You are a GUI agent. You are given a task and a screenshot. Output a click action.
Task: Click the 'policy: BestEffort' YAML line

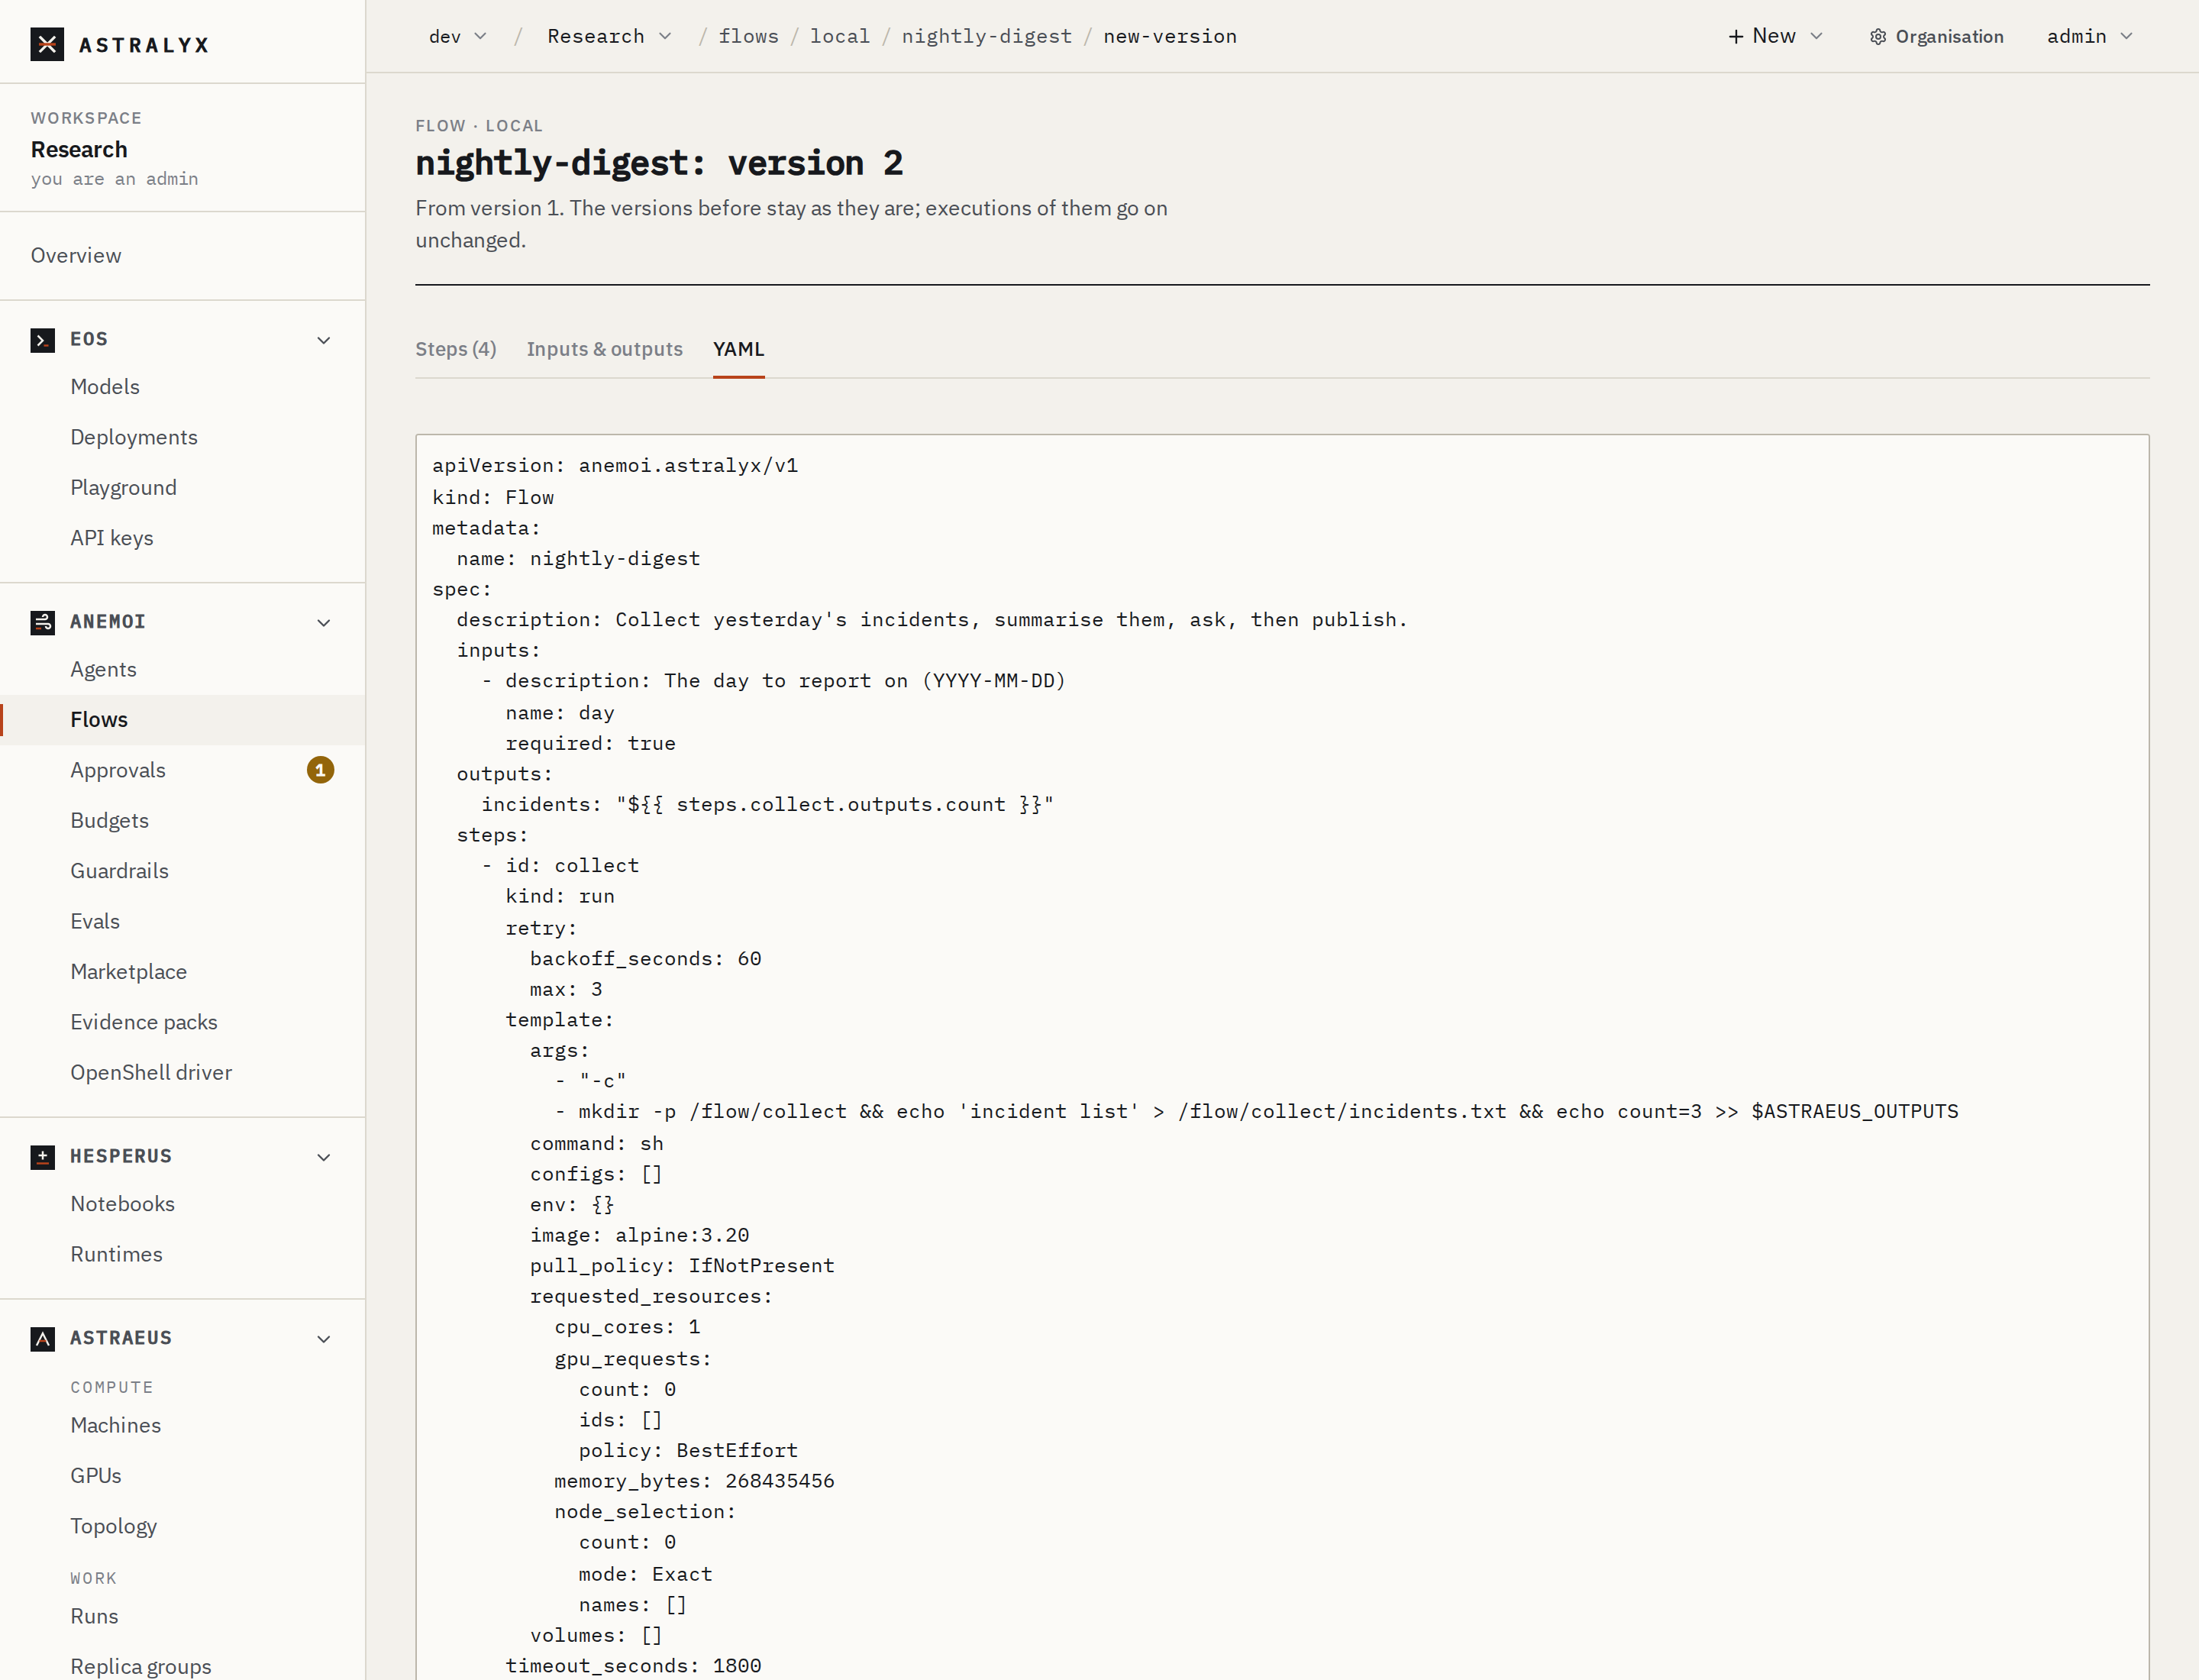tap(688, 1451)
